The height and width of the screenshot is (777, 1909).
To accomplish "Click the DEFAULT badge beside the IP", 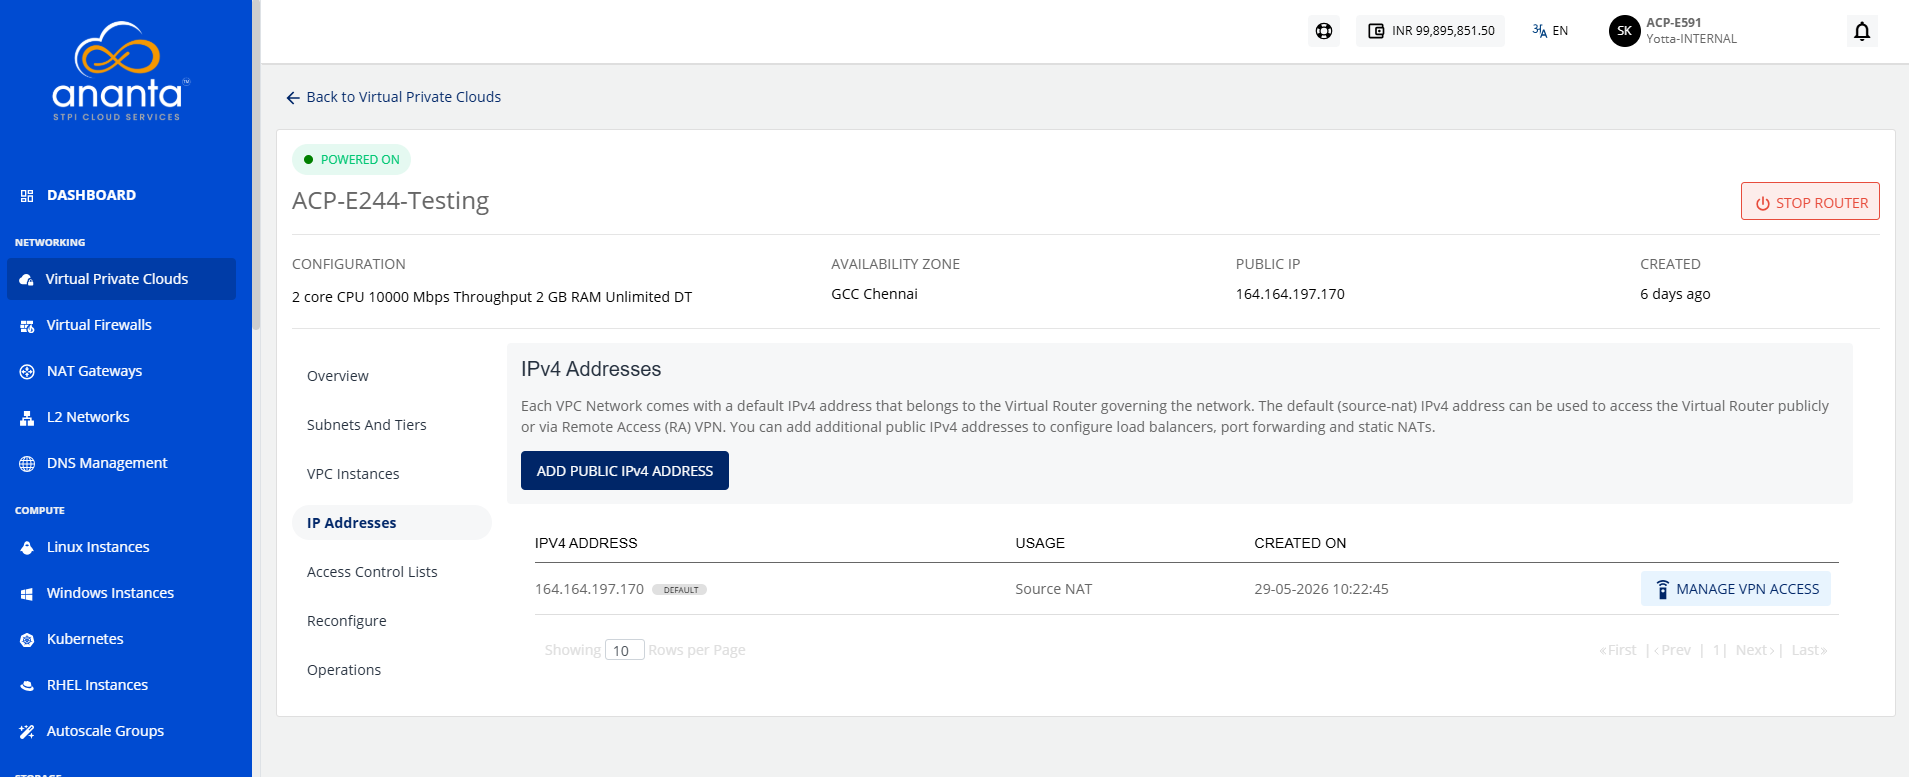I will [x=680, y=590].
